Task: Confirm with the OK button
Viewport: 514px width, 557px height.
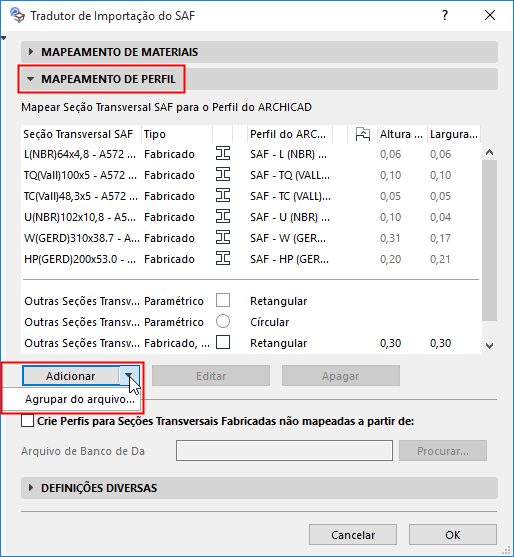Action: coord(453,535)
